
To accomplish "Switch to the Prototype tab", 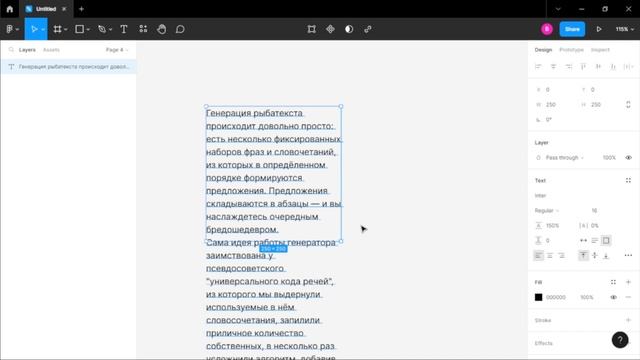I will coord(571,50).
